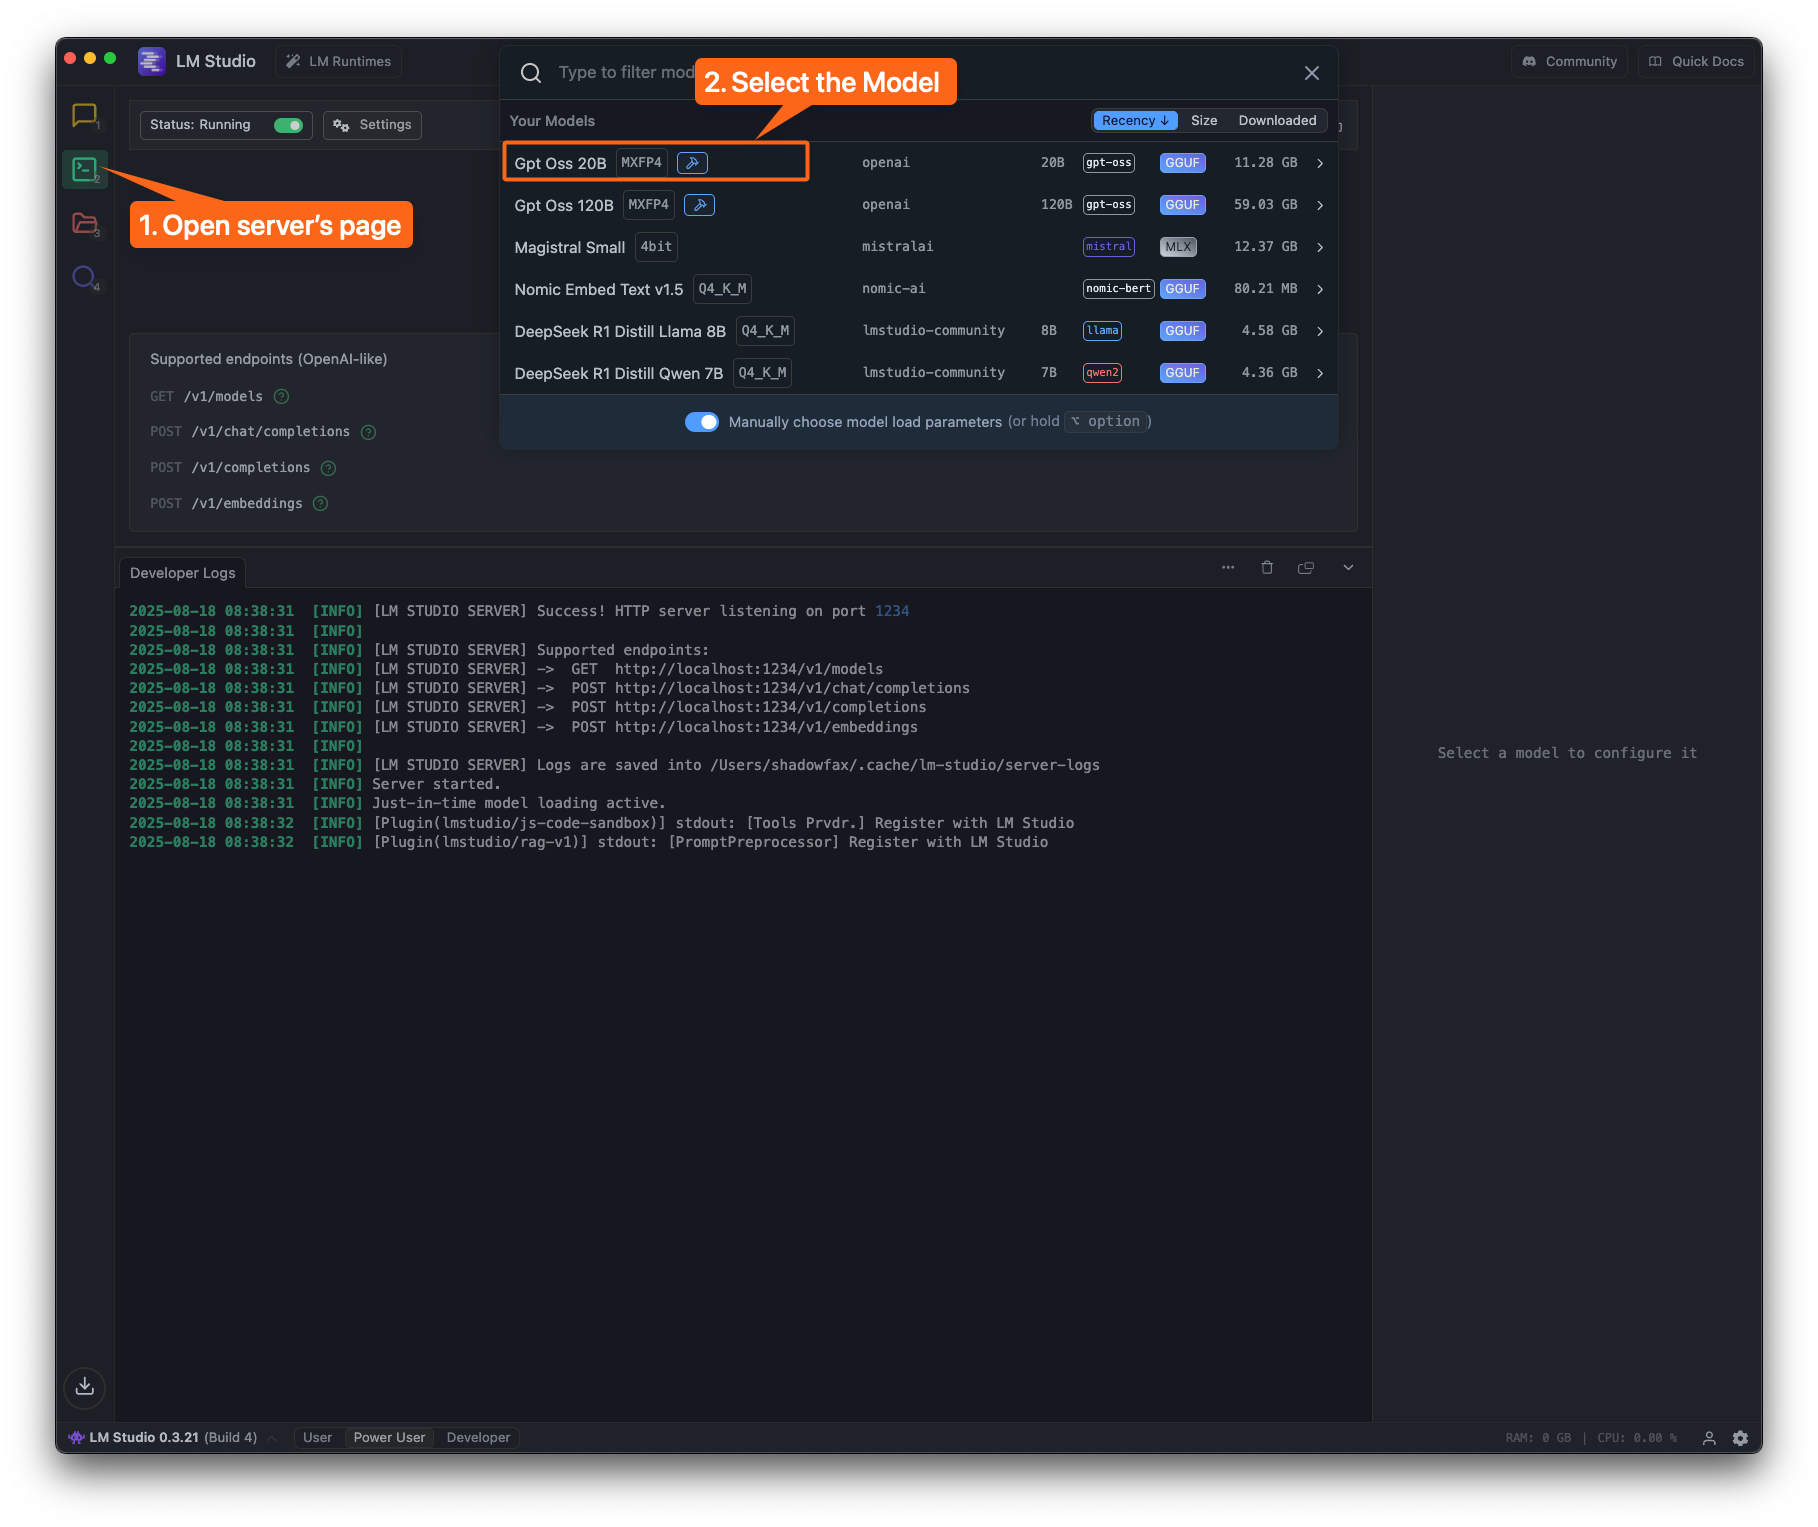
Task: Open the Developer server page icon
Action: point(85,170)
